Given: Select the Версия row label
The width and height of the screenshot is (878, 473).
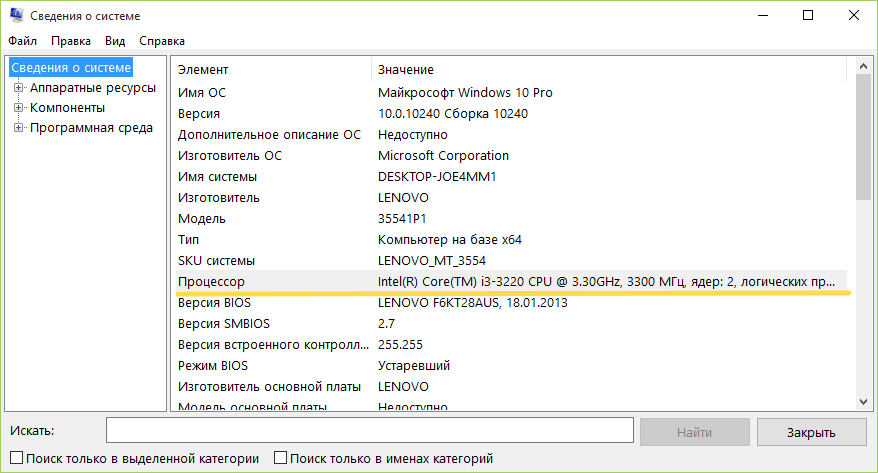Looking at the screenshot, I should [x=199, y=114].
